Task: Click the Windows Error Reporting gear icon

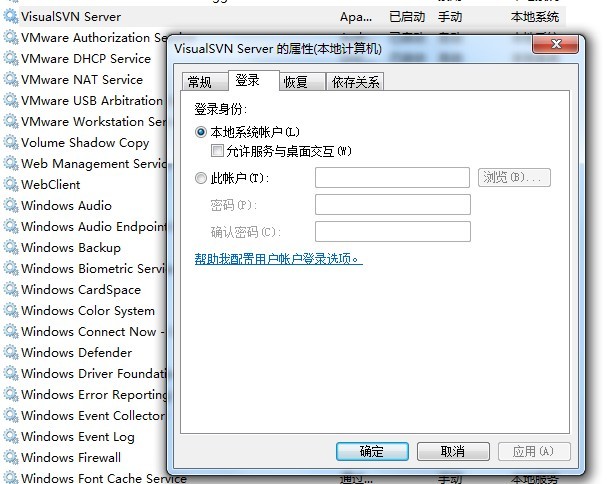Action: click(11, 395)
